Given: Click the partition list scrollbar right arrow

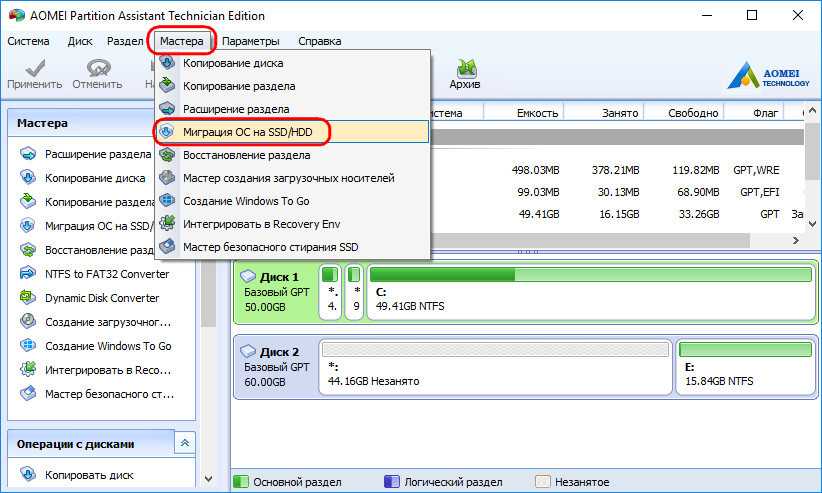Looking at the screenshot, I should pos(796,240).
